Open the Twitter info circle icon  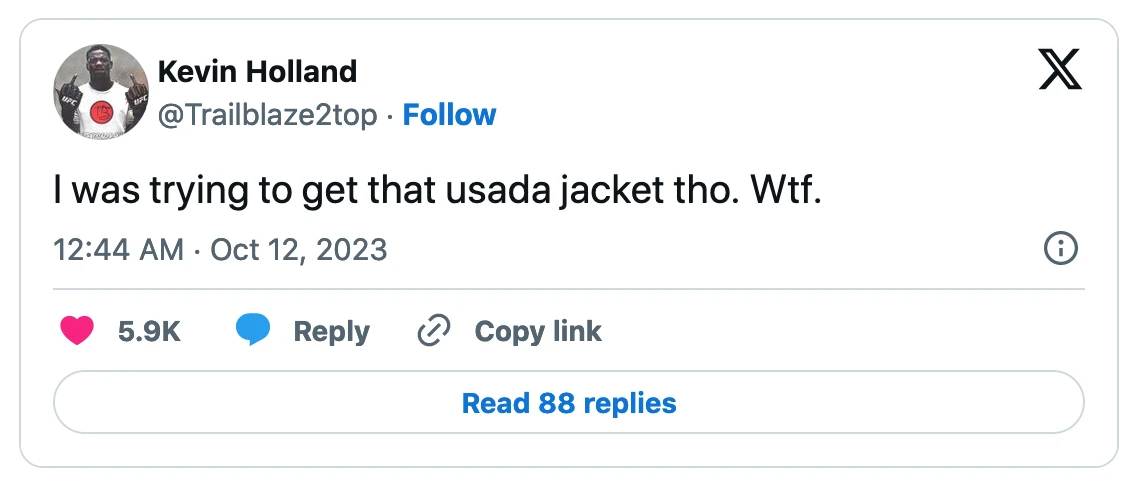click(1059, 249)
